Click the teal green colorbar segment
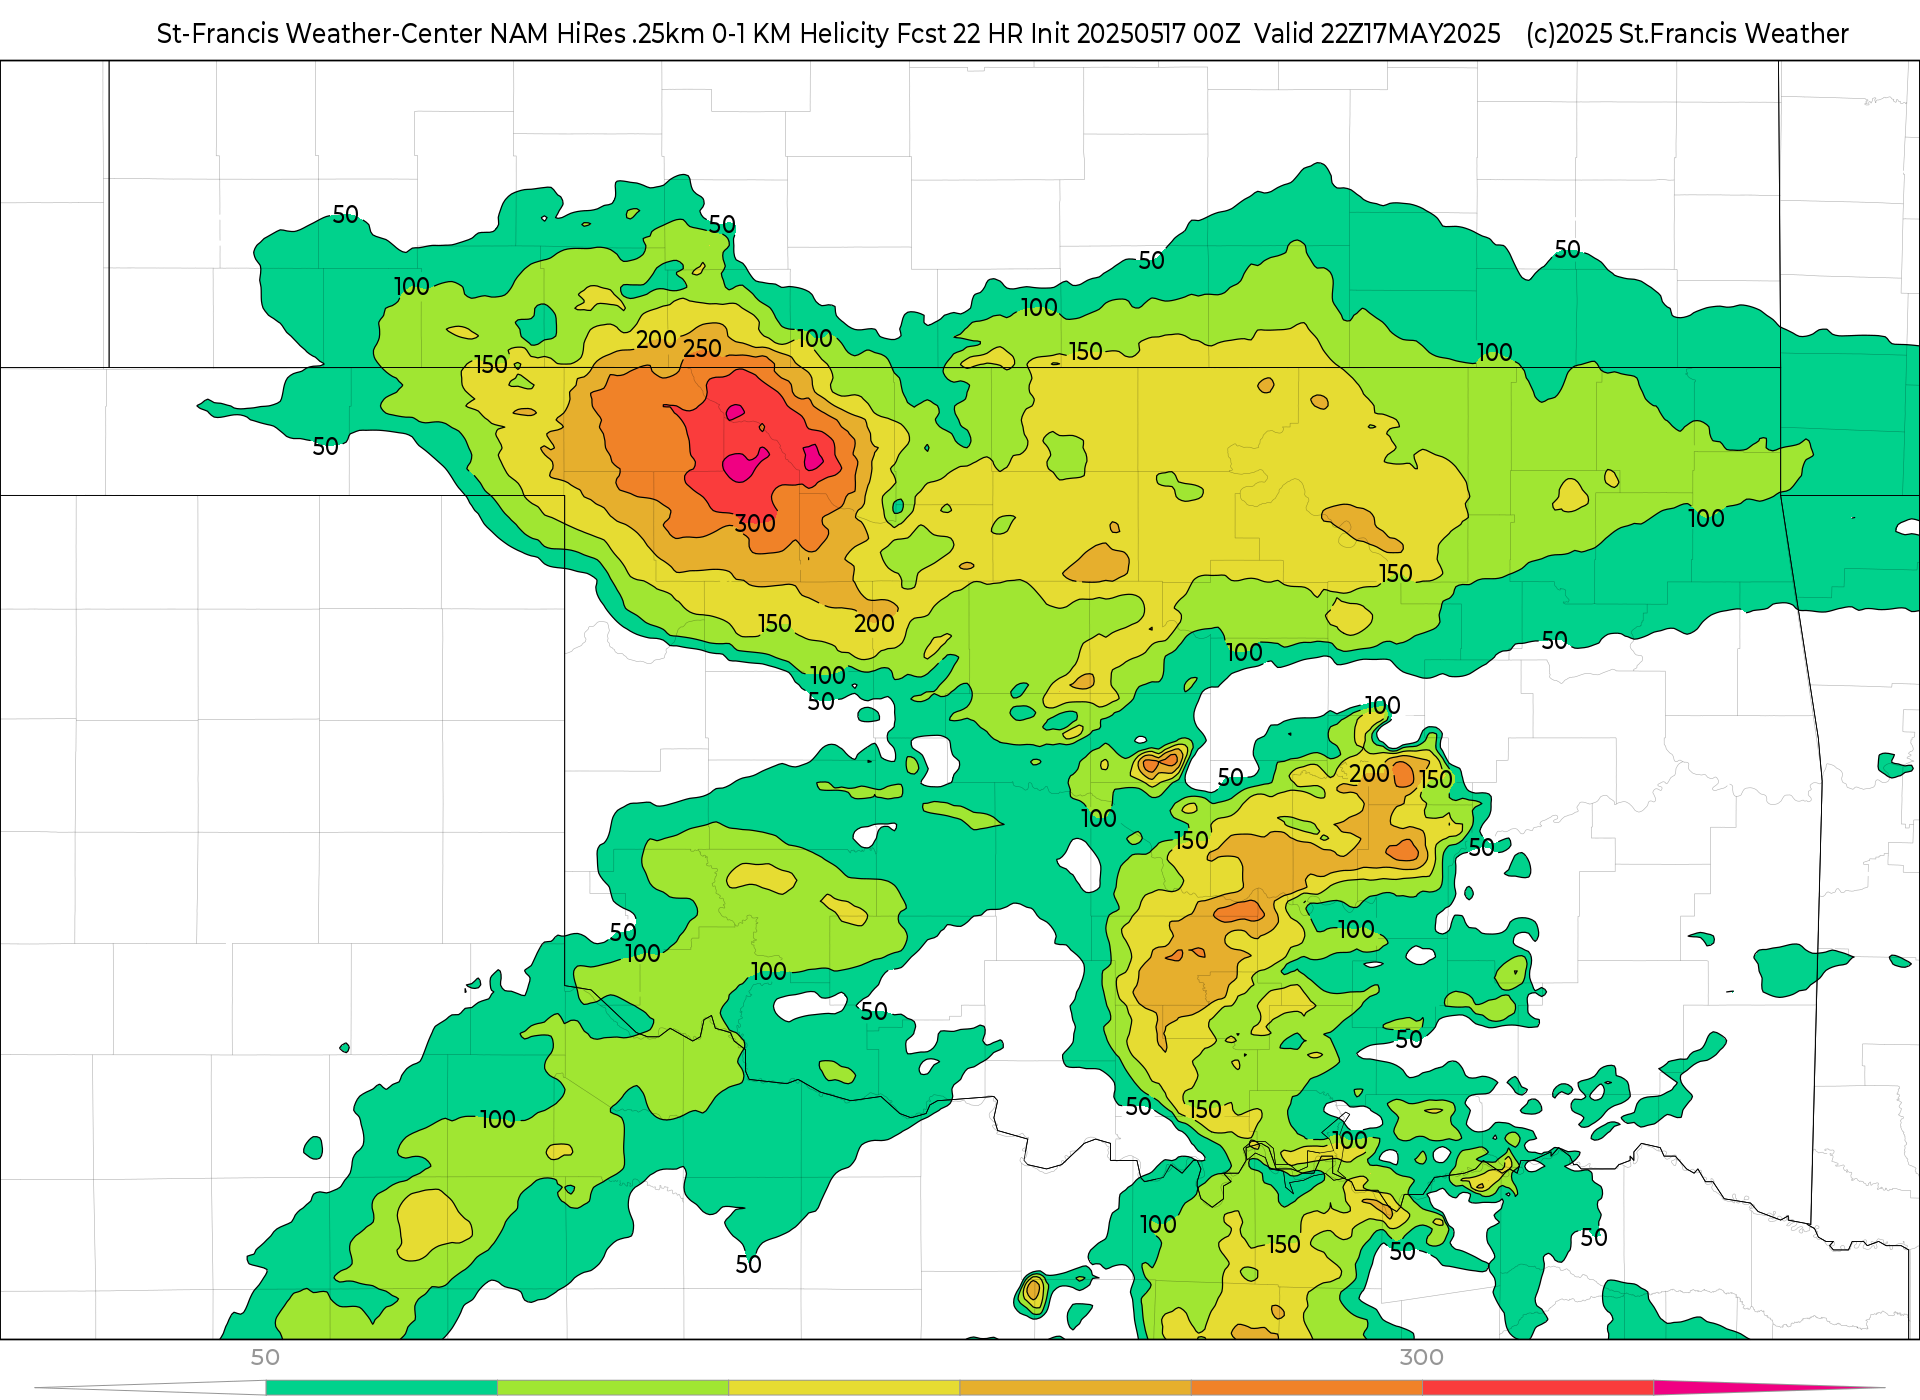The height and width of the screenshot is (1400, 1920). (x=381, y=1388)
